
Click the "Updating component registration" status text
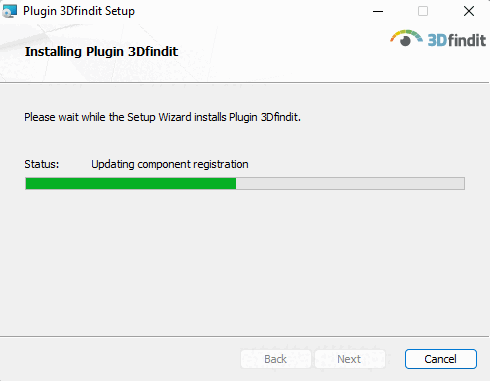click(x=170, y=164)
